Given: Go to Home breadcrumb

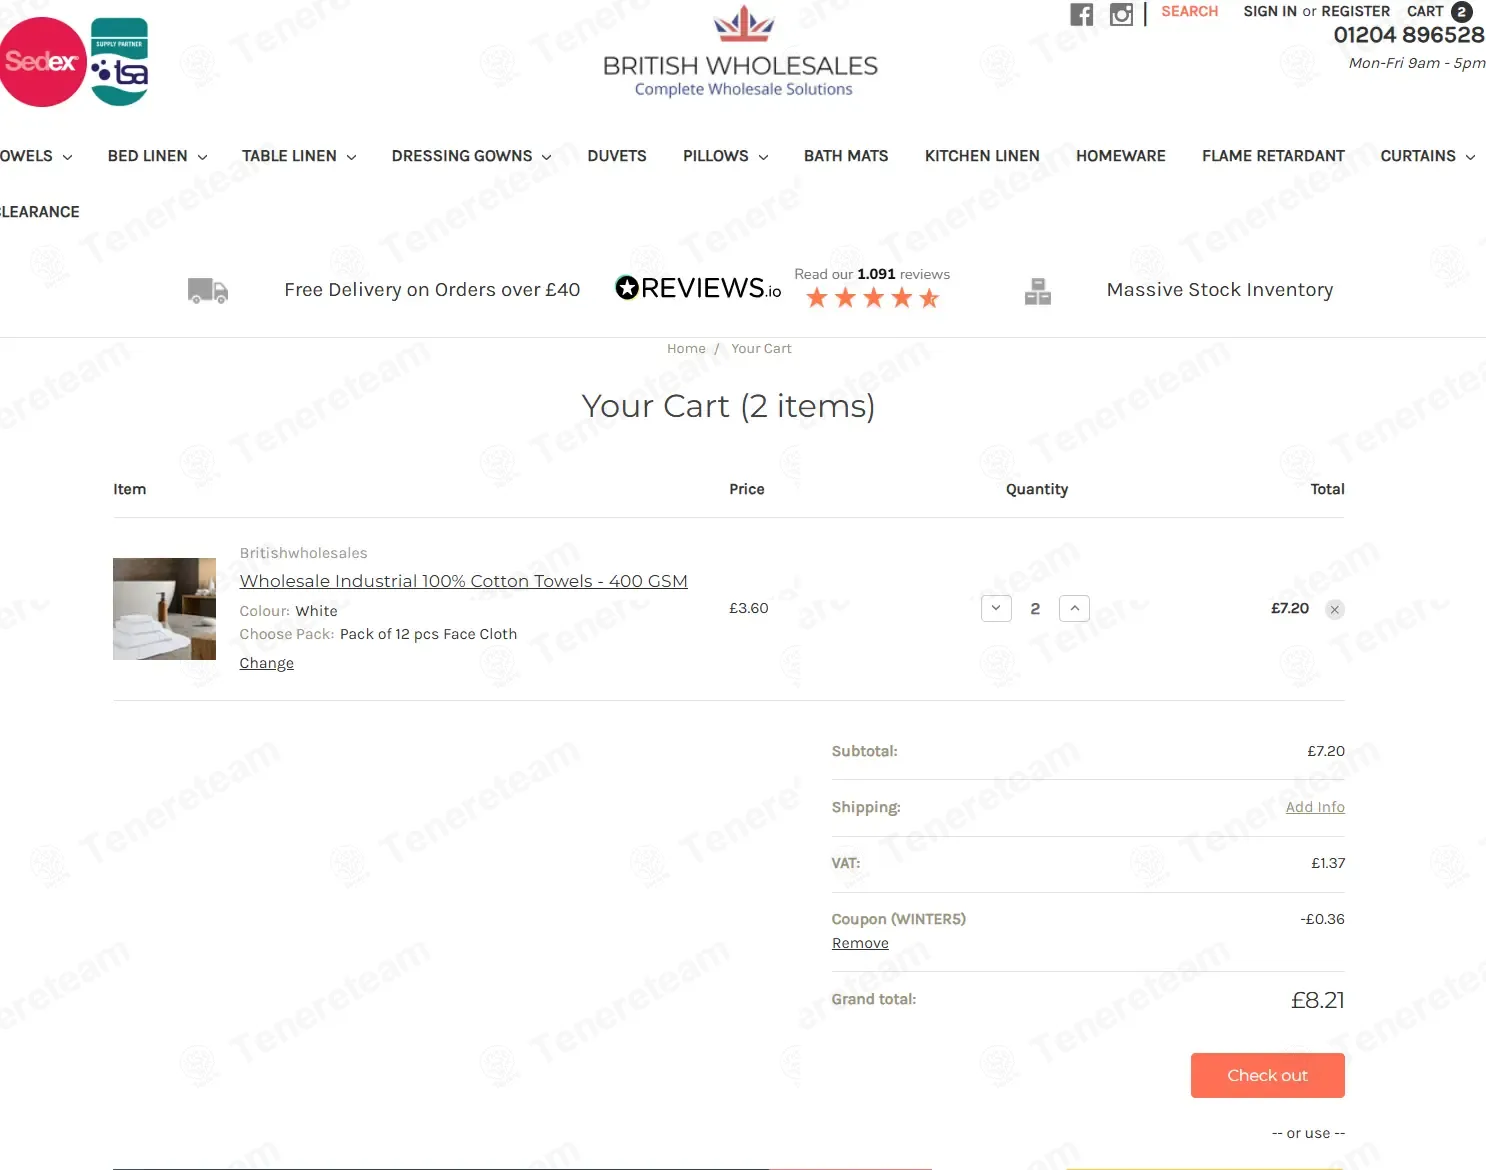Looking at the screenshot, I should point(686,348).
